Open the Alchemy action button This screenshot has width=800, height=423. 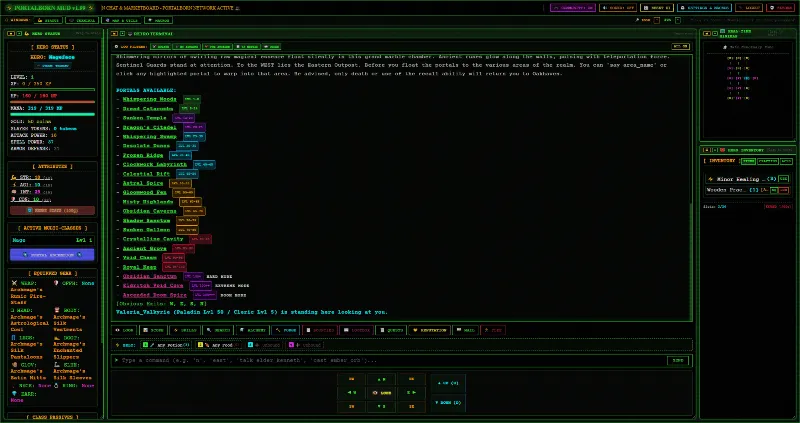click(x=253, y=330)
